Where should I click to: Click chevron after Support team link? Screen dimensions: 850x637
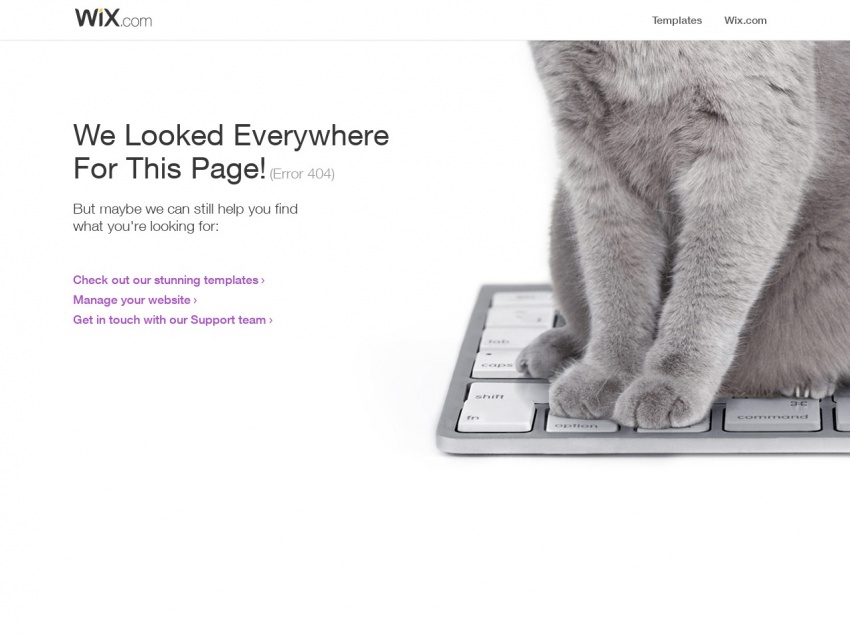click(271, 320)
